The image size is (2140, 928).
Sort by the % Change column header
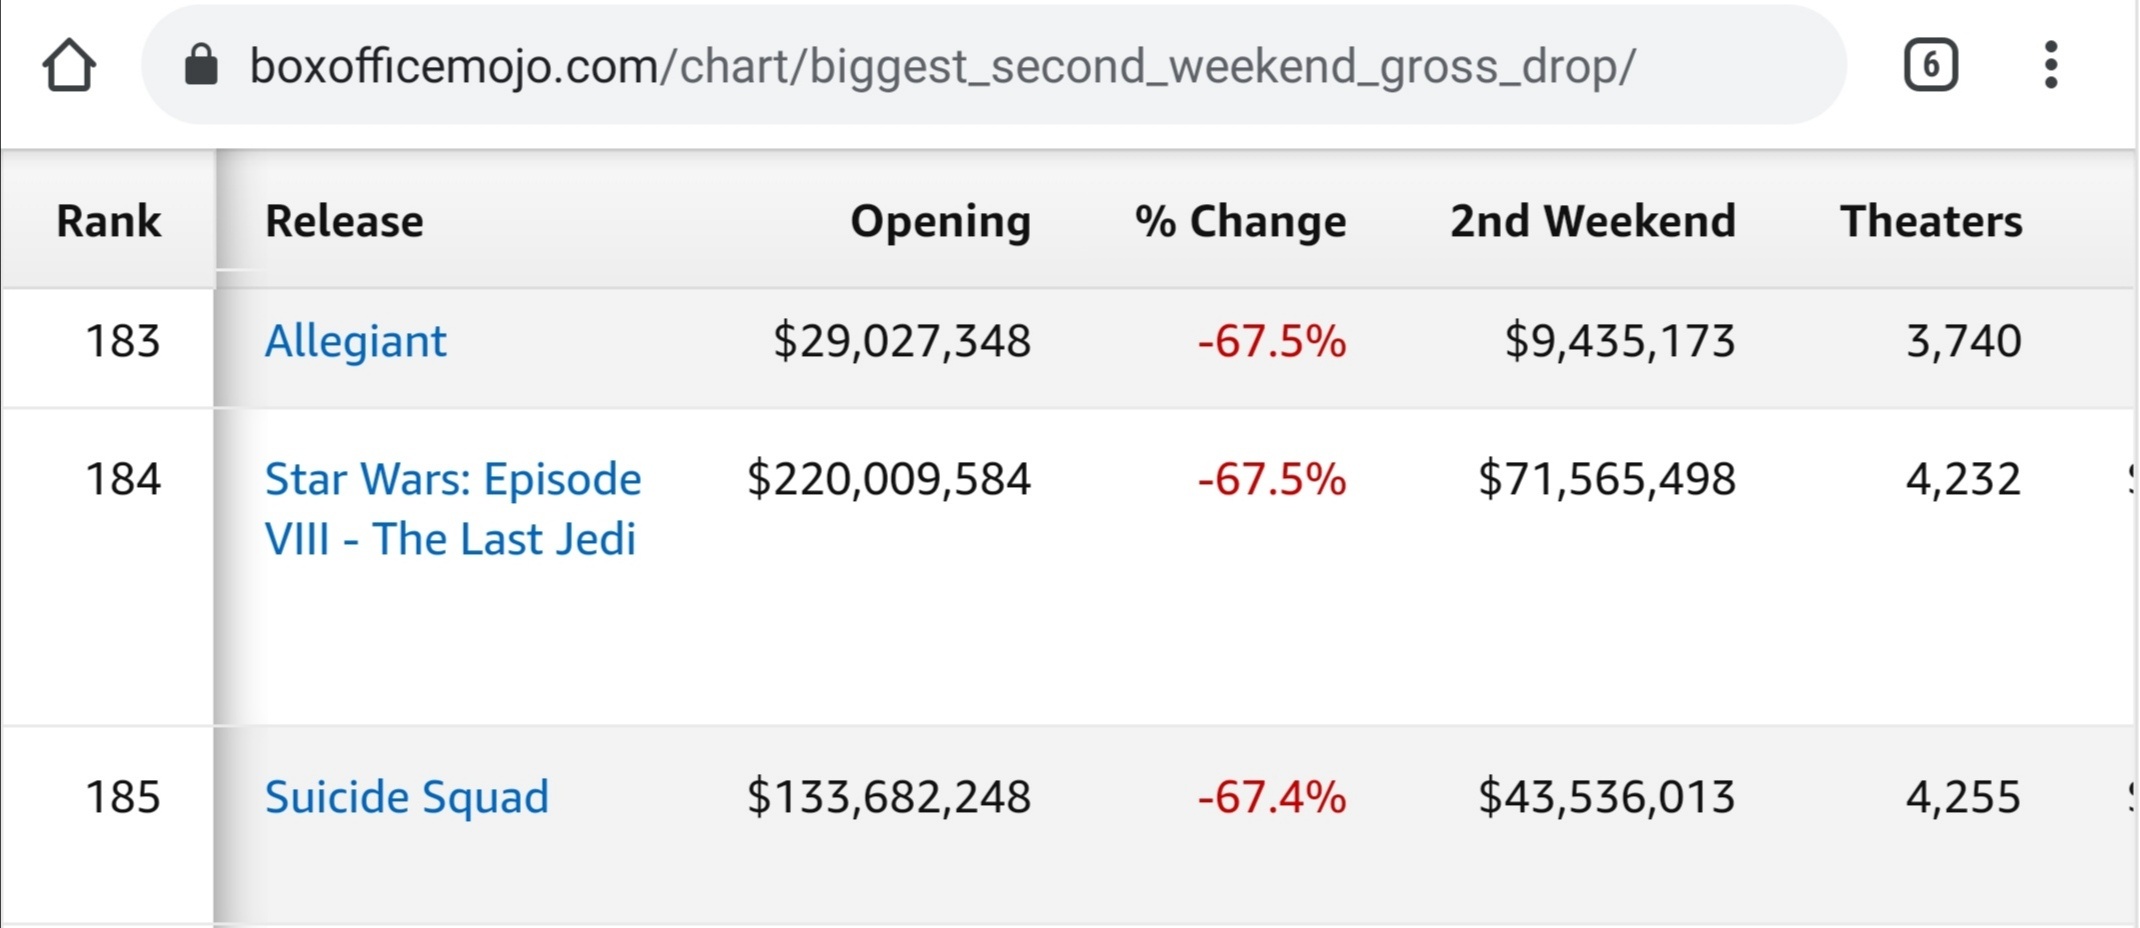coord(1240,221)
